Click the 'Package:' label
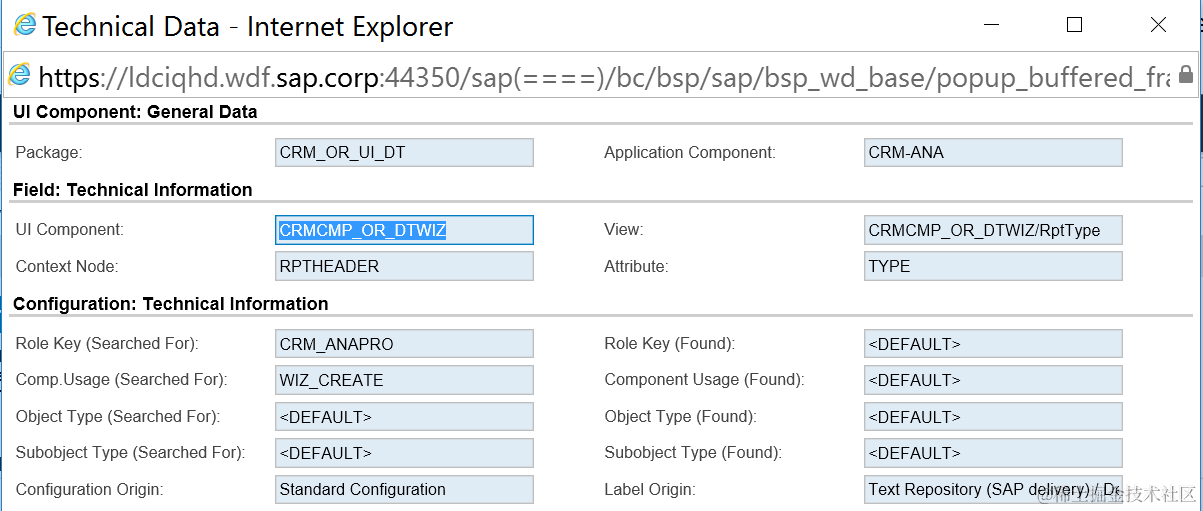 coord(49,153)
